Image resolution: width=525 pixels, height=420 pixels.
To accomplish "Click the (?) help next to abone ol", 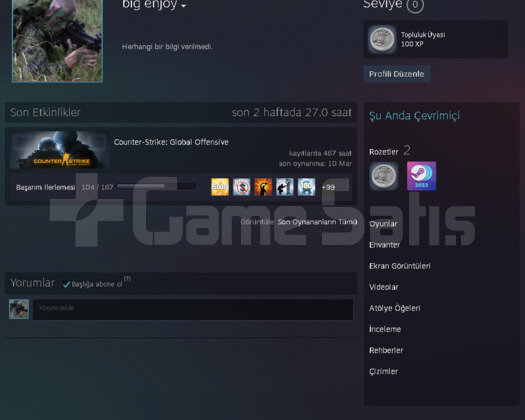I will pyautogui.click(x=127, y=279).
